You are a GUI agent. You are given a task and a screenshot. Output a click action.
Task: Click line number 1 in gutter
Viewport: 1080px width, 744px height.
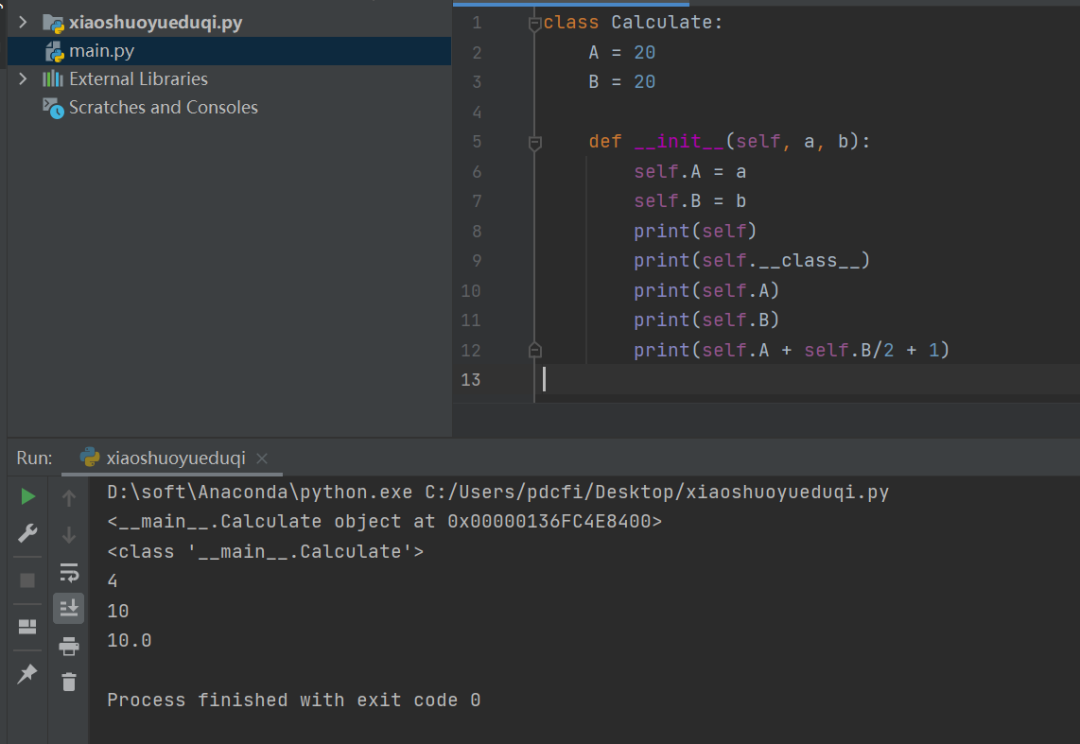pos(477,23)
